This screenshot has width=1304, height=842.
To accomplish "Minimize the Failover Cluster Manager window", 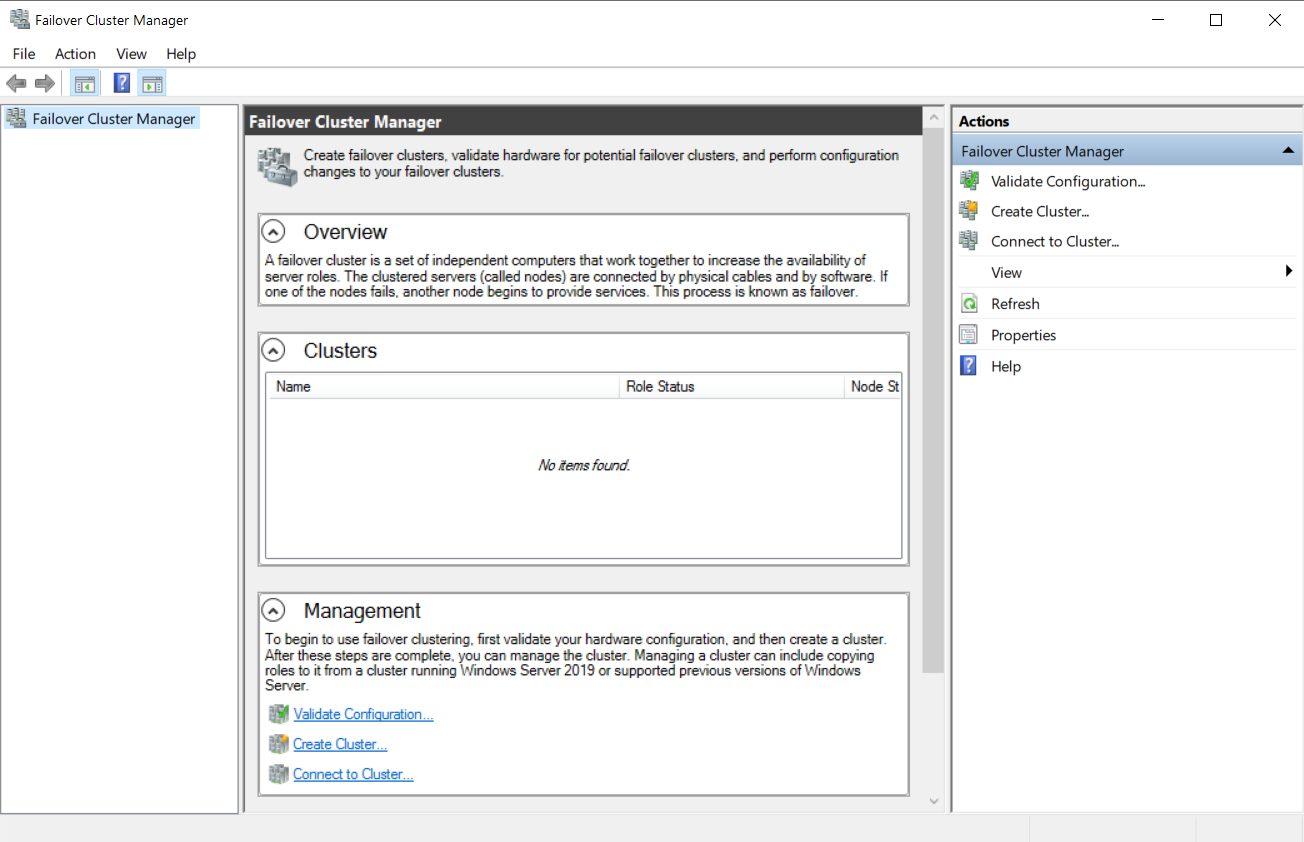I will tap(1157, 20).
